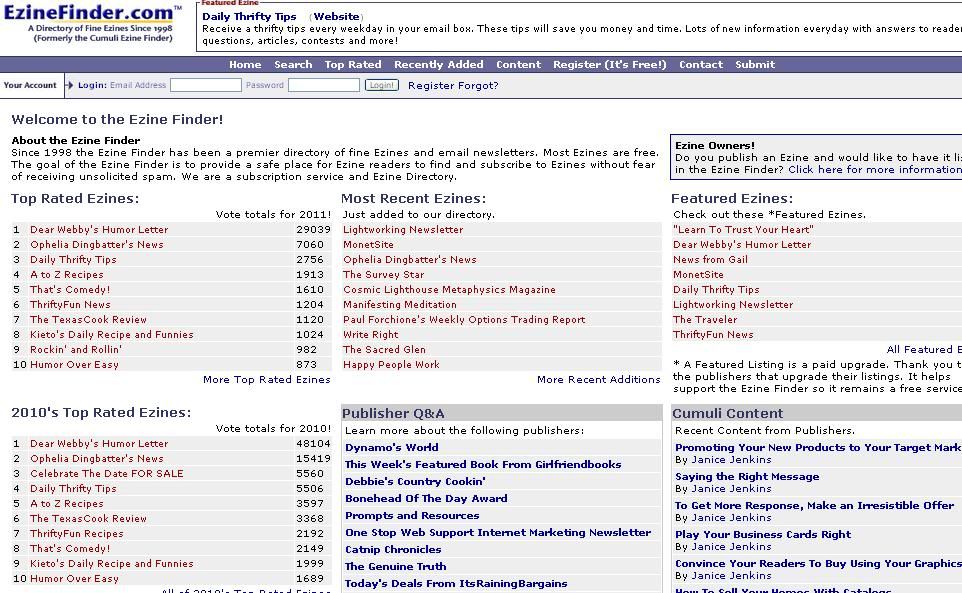
Task: Open Kieto's Daily Recipe and Funnies, 2011 list
Action: point(112,334)
